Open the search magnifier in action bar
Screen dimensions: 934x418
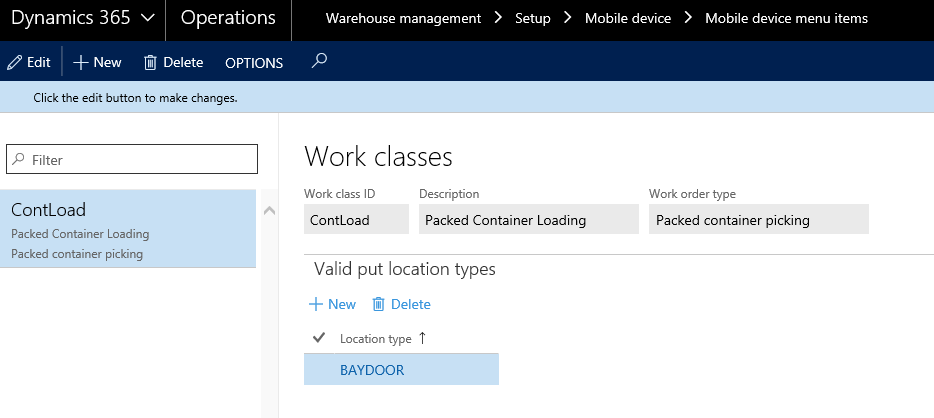pos(319,61)
